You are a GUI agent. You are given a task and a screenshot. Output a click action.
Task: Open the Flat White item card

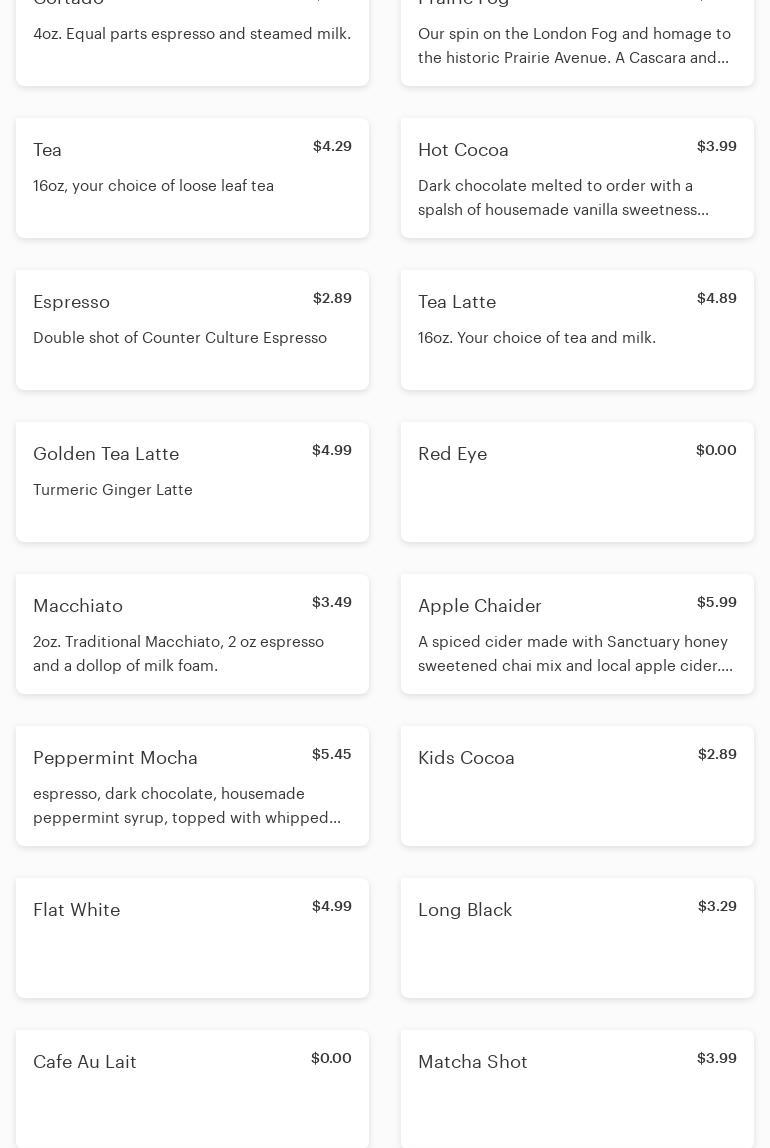(x=192, y=938)
